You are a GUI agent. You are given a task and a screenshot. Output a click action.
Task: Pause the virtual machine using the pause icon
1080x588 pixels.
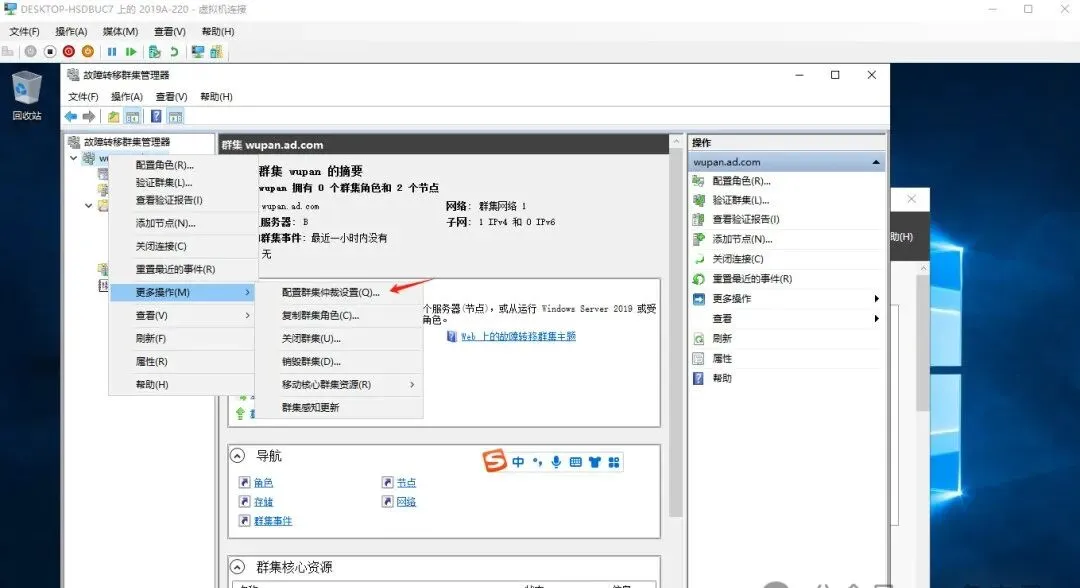113,50
